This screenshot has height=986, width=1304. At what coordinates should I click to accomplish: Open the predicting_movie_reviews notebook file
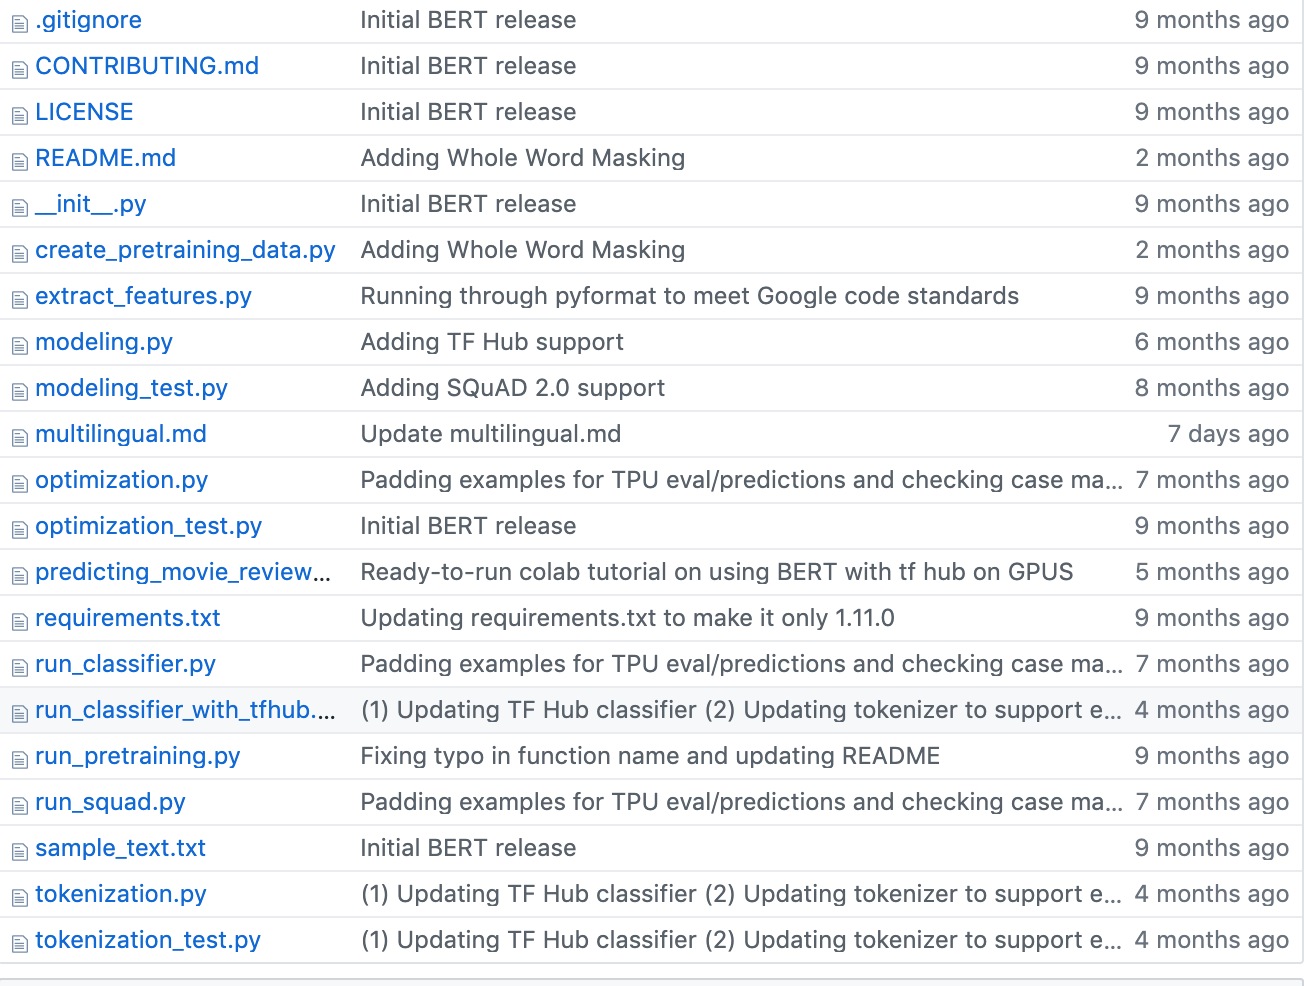point(183,572)
